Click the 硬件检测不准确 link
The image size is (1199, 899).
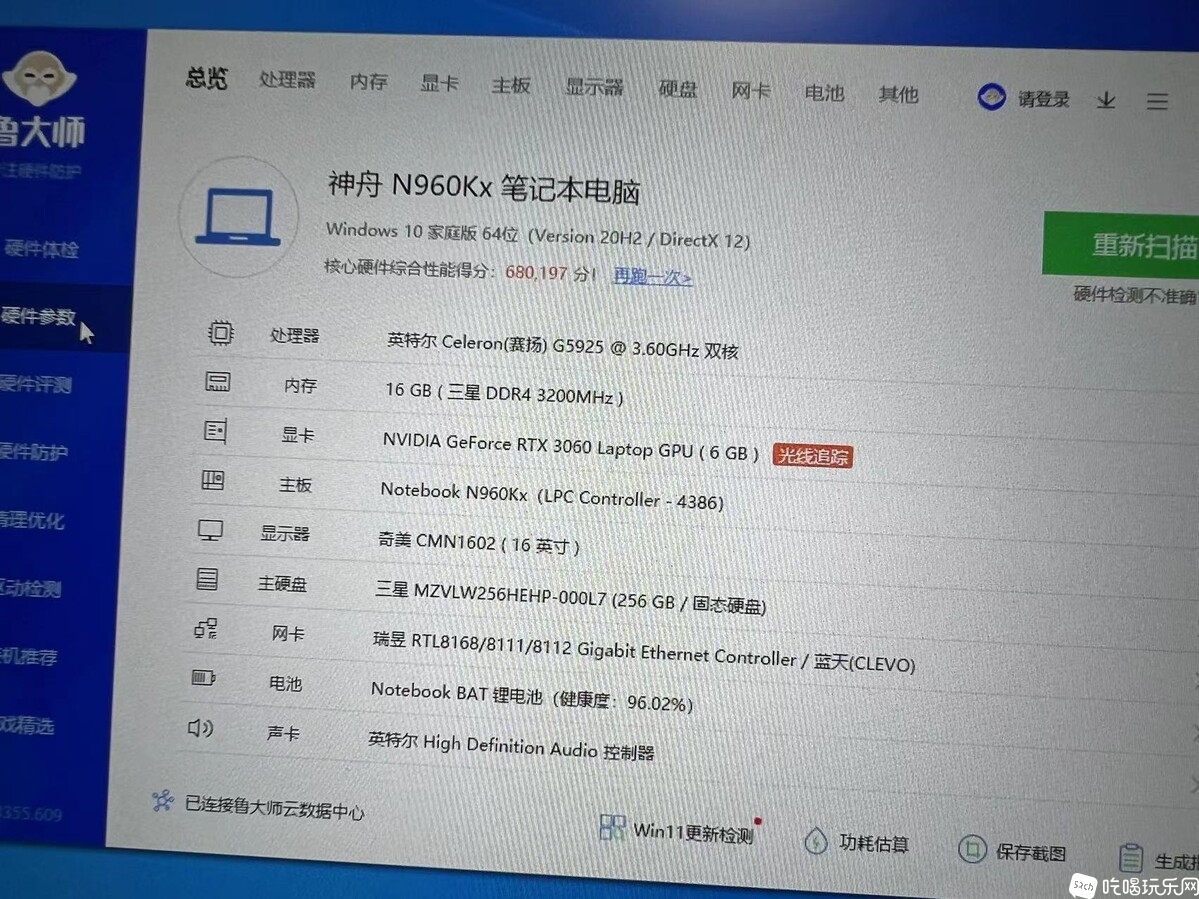click(x=1135, y=295)
